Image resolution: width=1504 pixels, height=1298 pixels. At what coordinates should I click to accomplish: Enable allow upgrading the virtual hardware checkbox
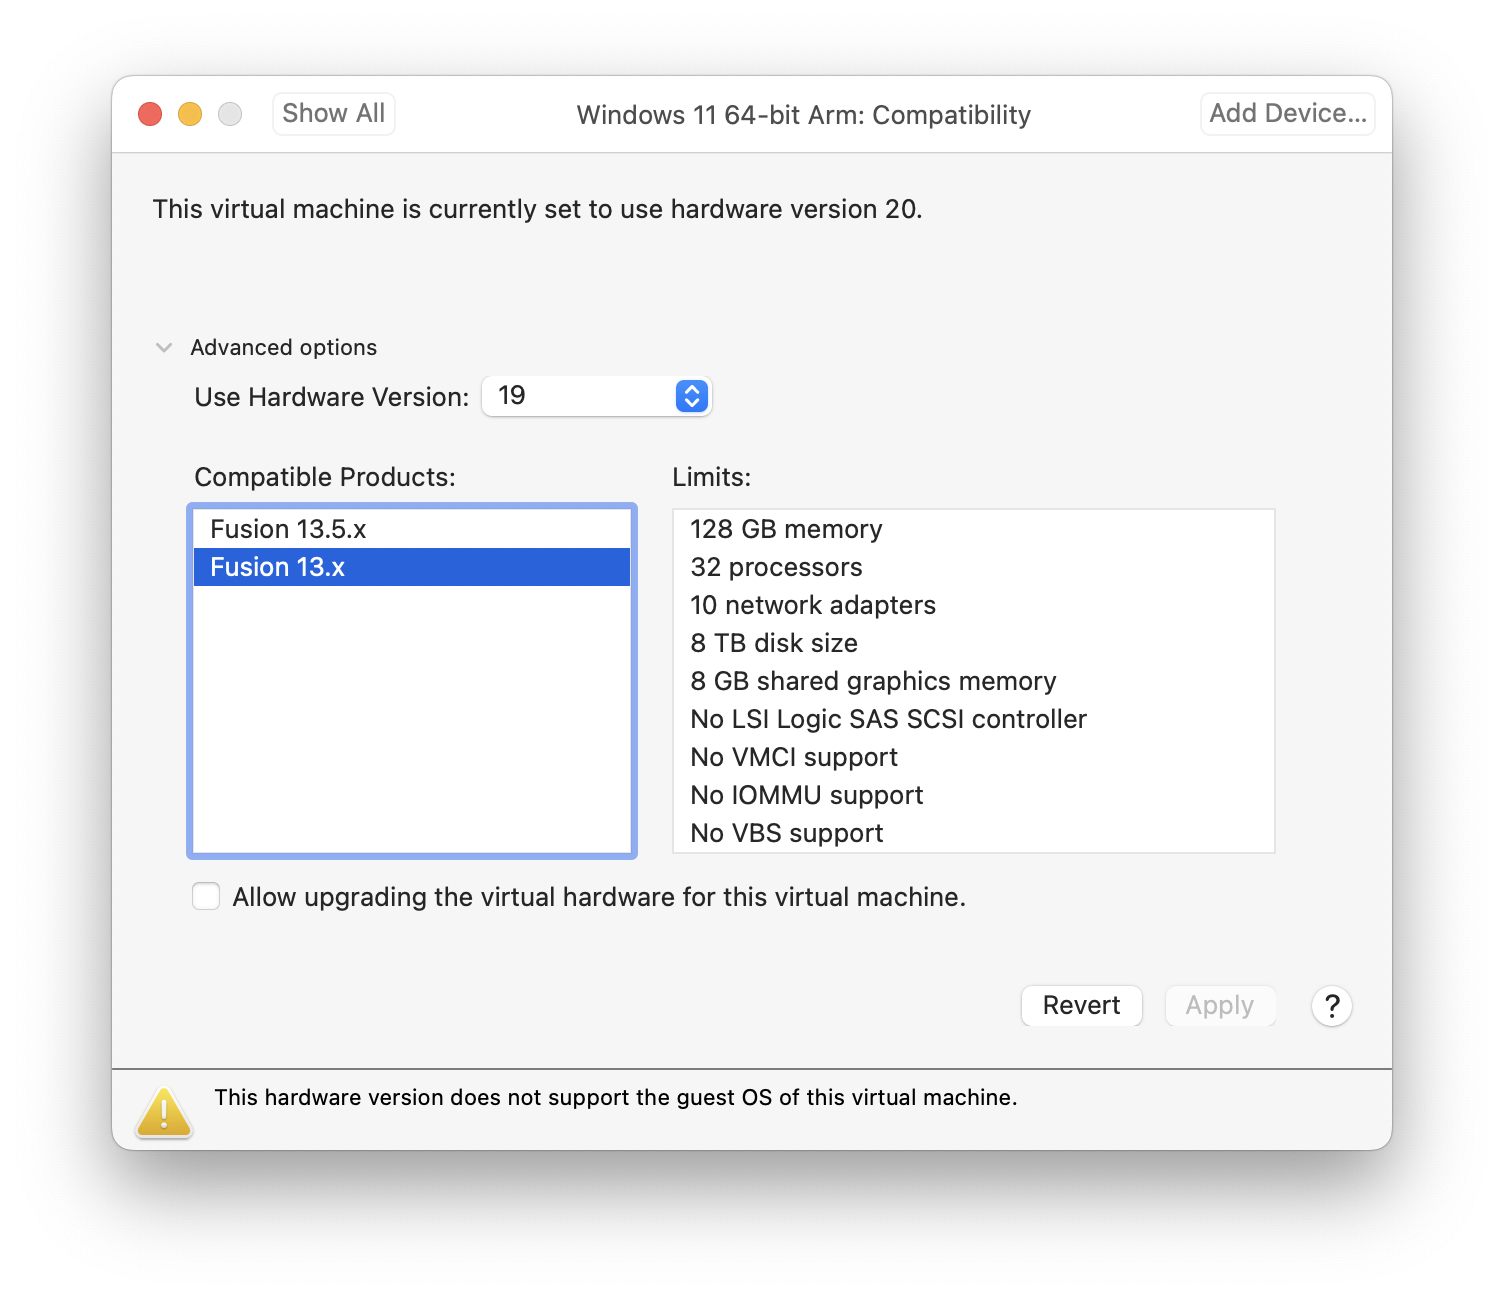(206, 896)
